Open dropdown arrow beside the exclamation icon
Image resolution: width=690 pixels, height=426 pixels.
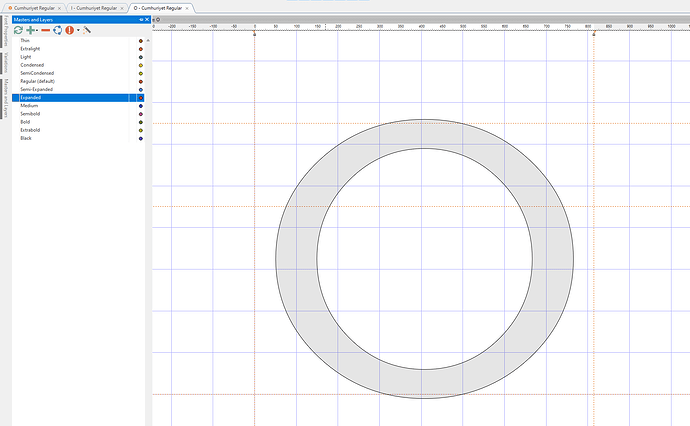pyautogui.click(x=78, y=31)
